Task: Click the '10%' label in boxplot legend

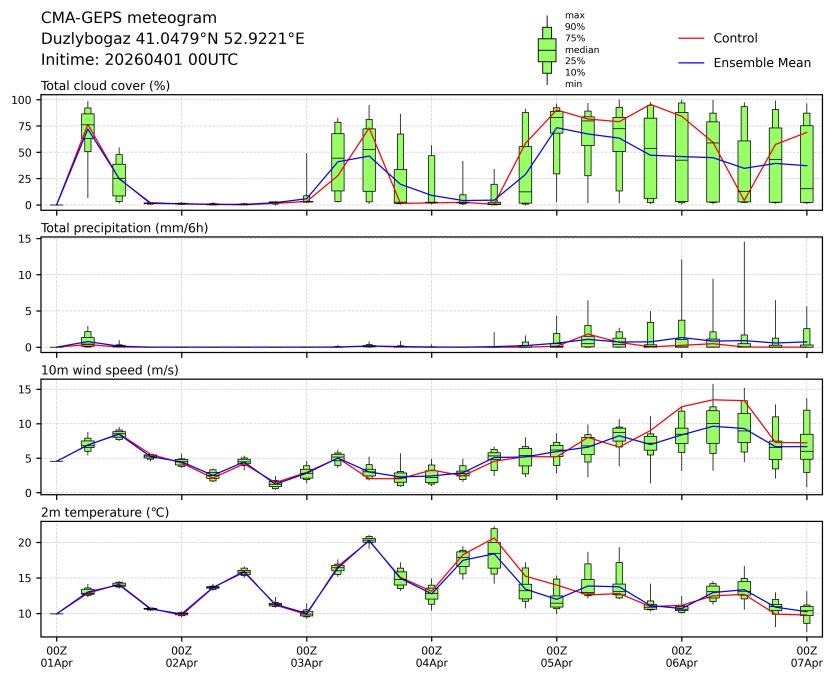Action: (575, 72)
